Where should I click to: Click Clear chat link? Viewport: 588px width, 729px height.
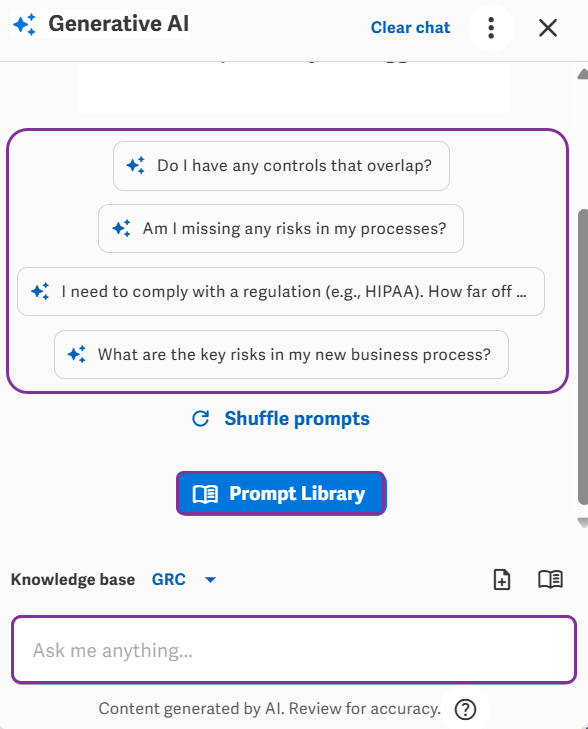point(410,27)
